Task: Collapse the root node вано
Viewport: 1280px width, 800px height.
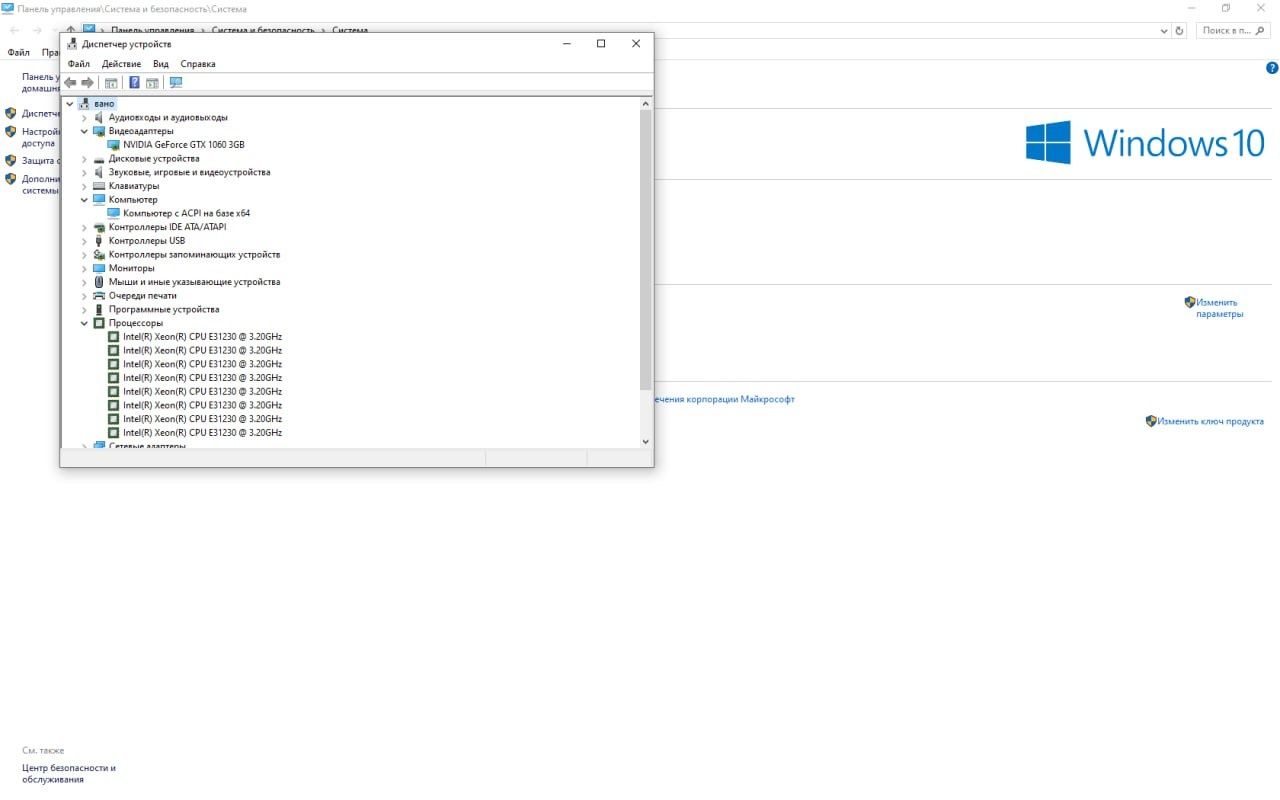Action: [x=70, y=104]
